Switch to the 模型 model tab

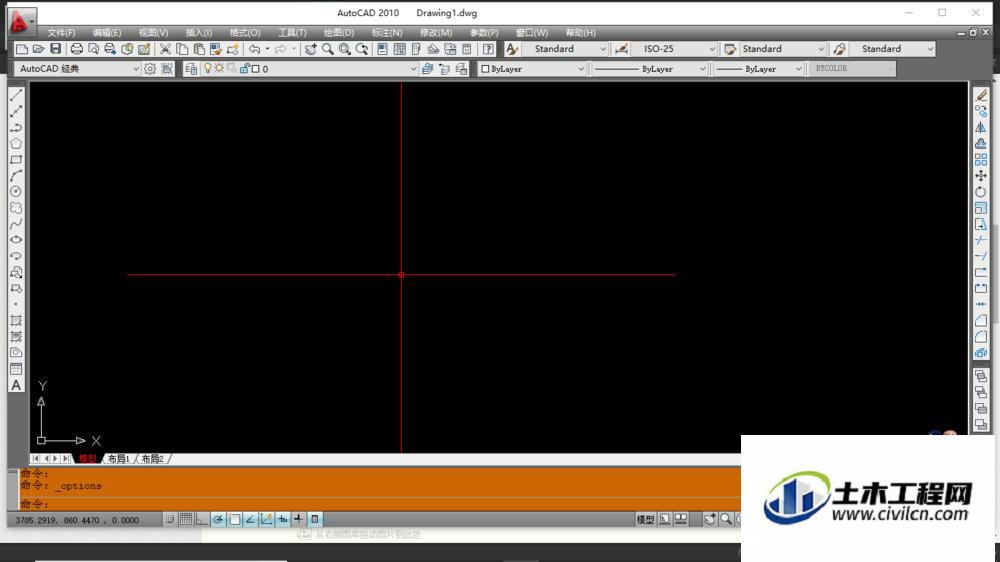coord(87,459)
